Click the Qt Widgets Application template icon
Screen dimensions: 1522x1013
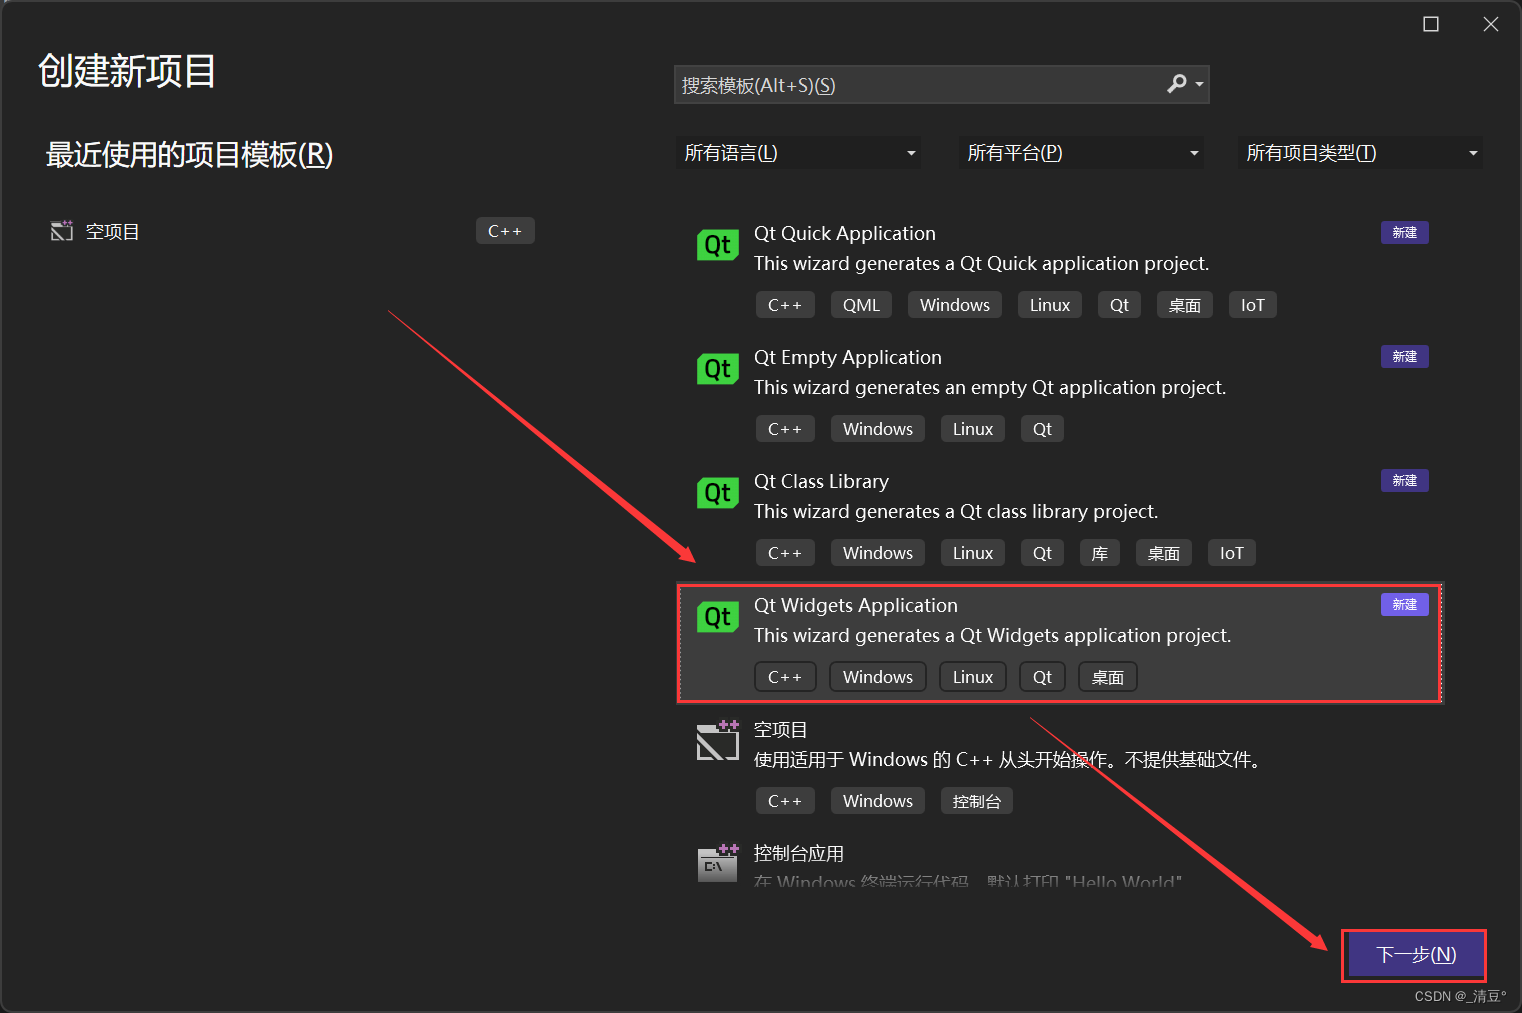click(717, 617)
